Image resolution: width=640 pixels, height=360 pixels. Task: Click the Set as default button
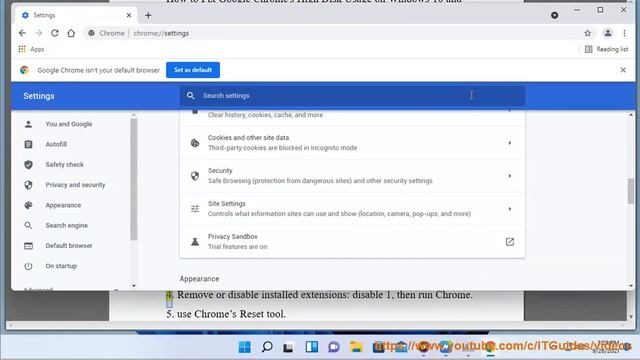tap(193, 70)
